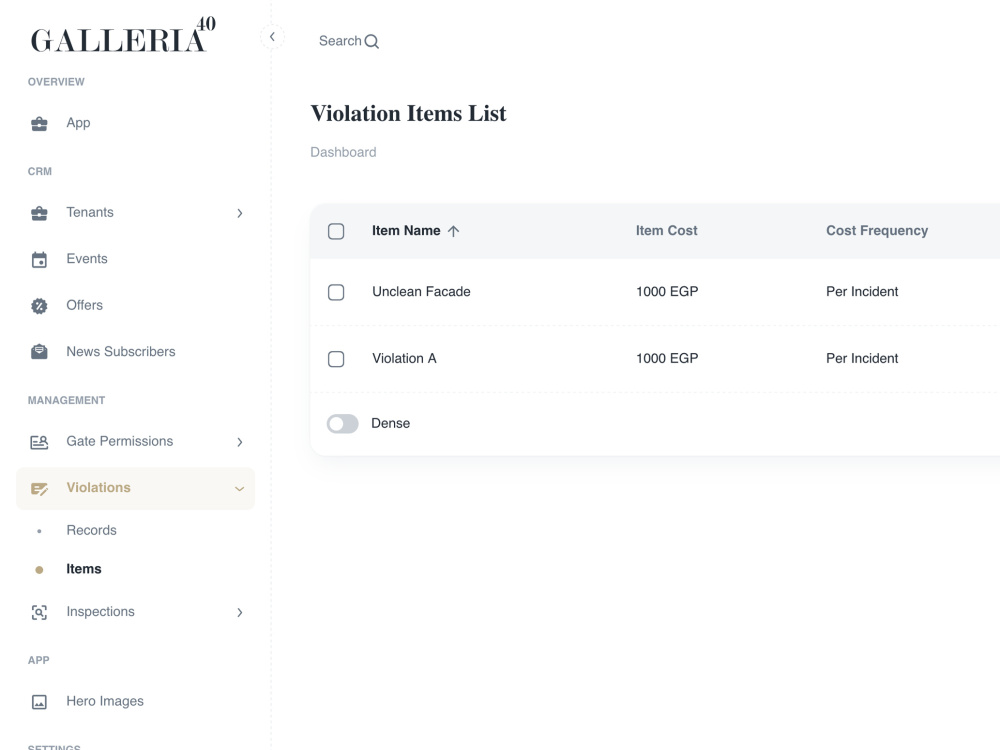Click the OVERVIEW section label
Viewport: 1000px width, 750px height.
(x=56, y=82)
